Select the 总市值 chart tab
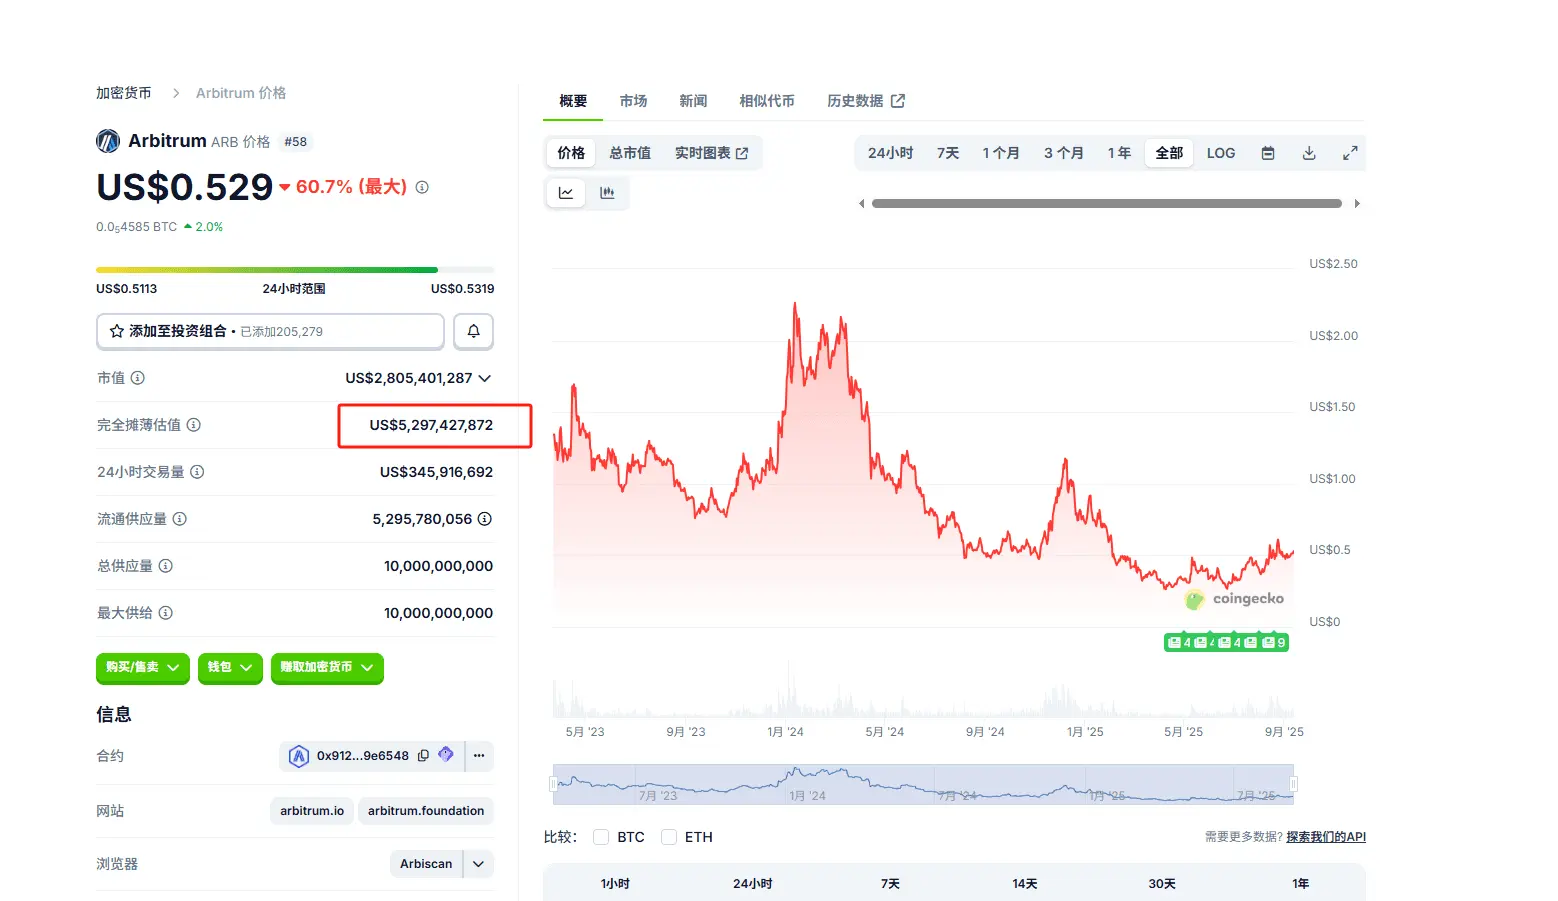This screenshot has height=901, width=1558. tap(630, 153)
